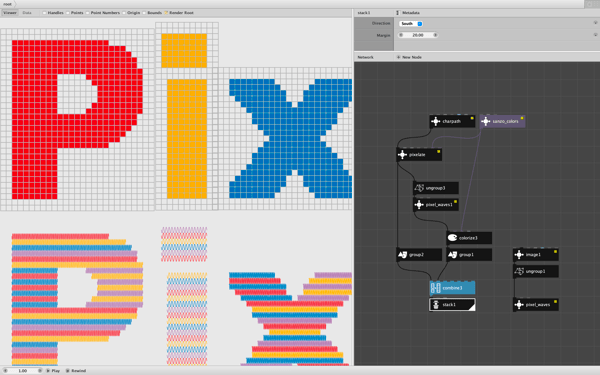Click the Play triangle icon
Viewport: 600px width, 375px height.
(x=48, y=371)
